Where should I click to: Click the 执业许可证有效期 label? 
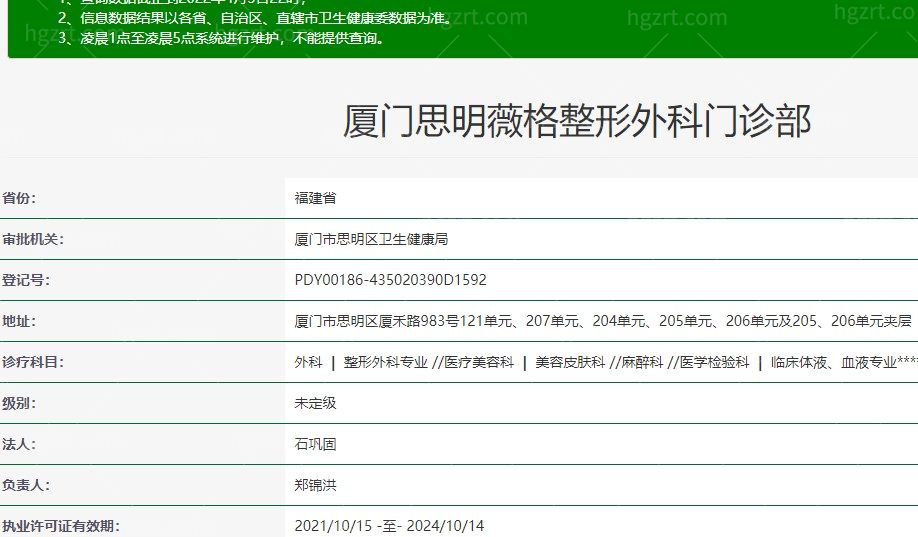click(x=61, y=526)
